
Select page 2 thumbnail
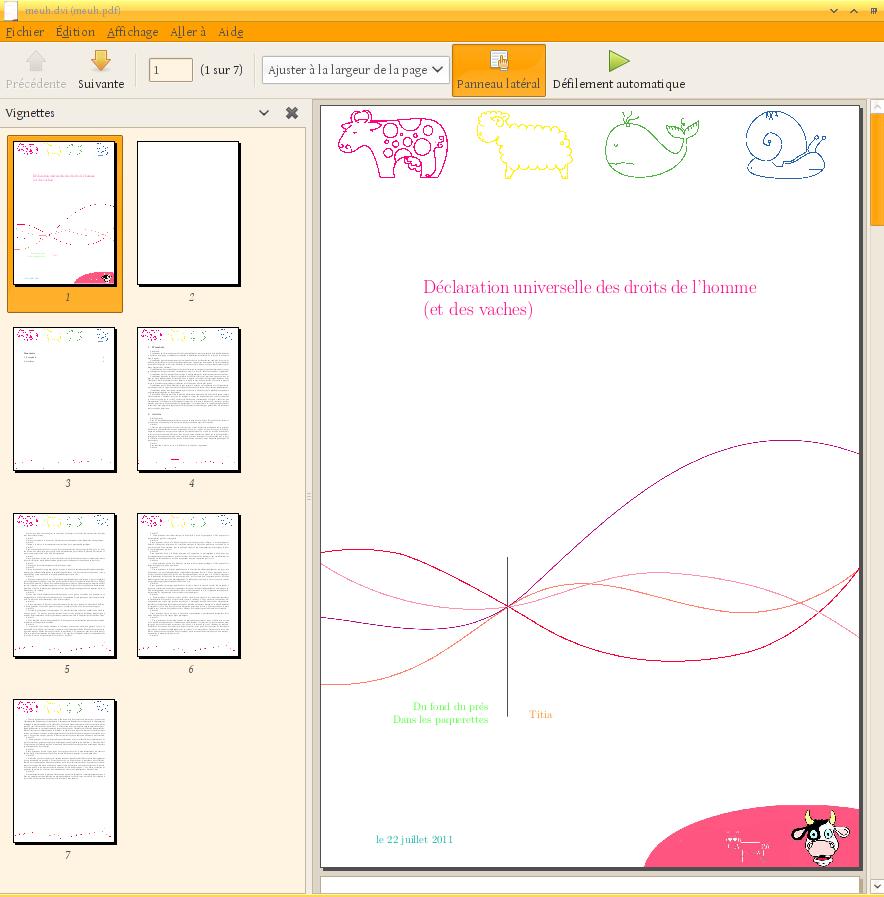click(x=189, y=213)
